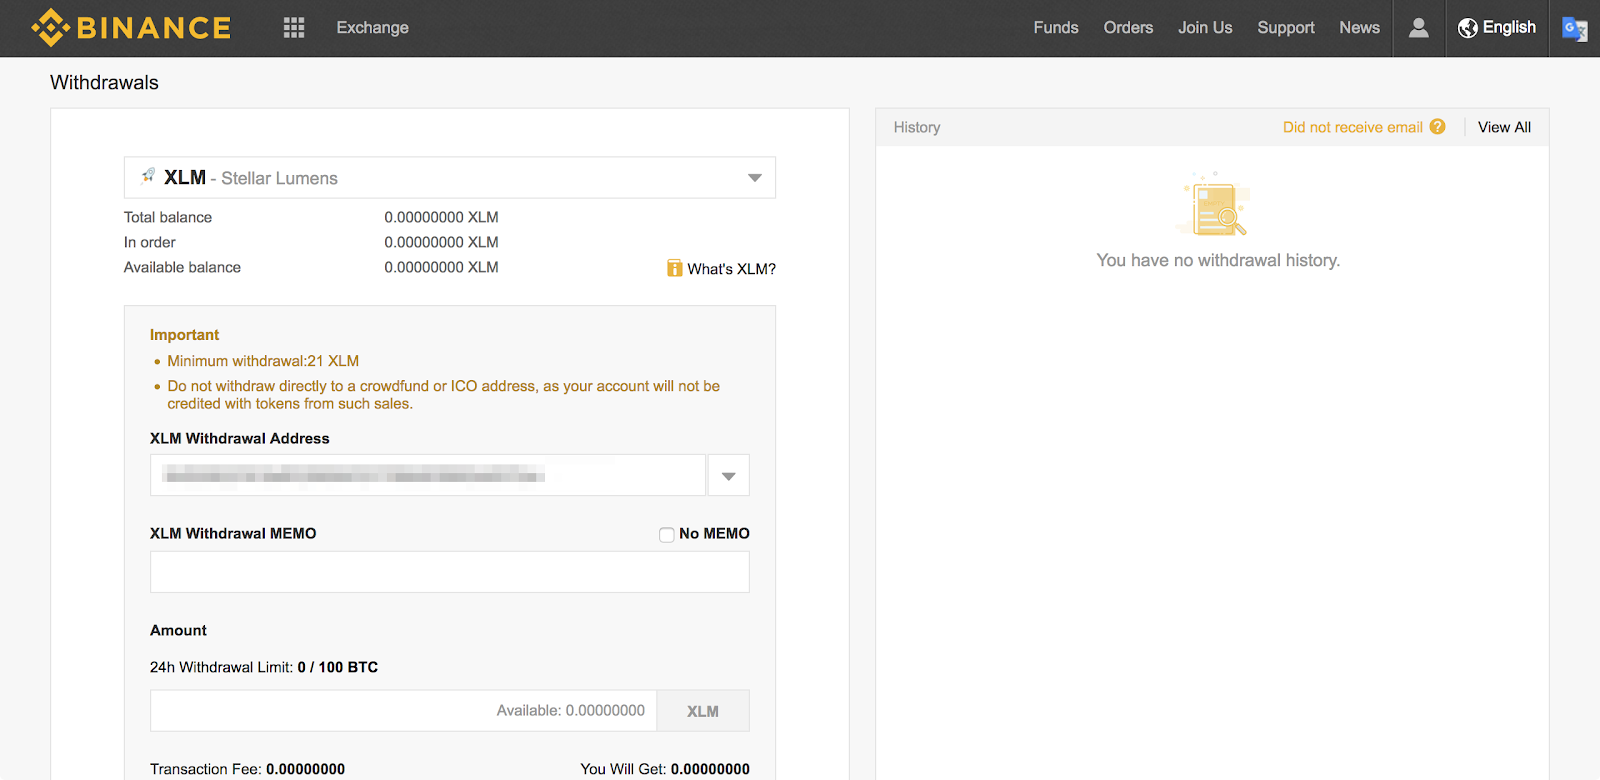Click the What's XLM? link
1600x780 pixels.
pos(732,269)
